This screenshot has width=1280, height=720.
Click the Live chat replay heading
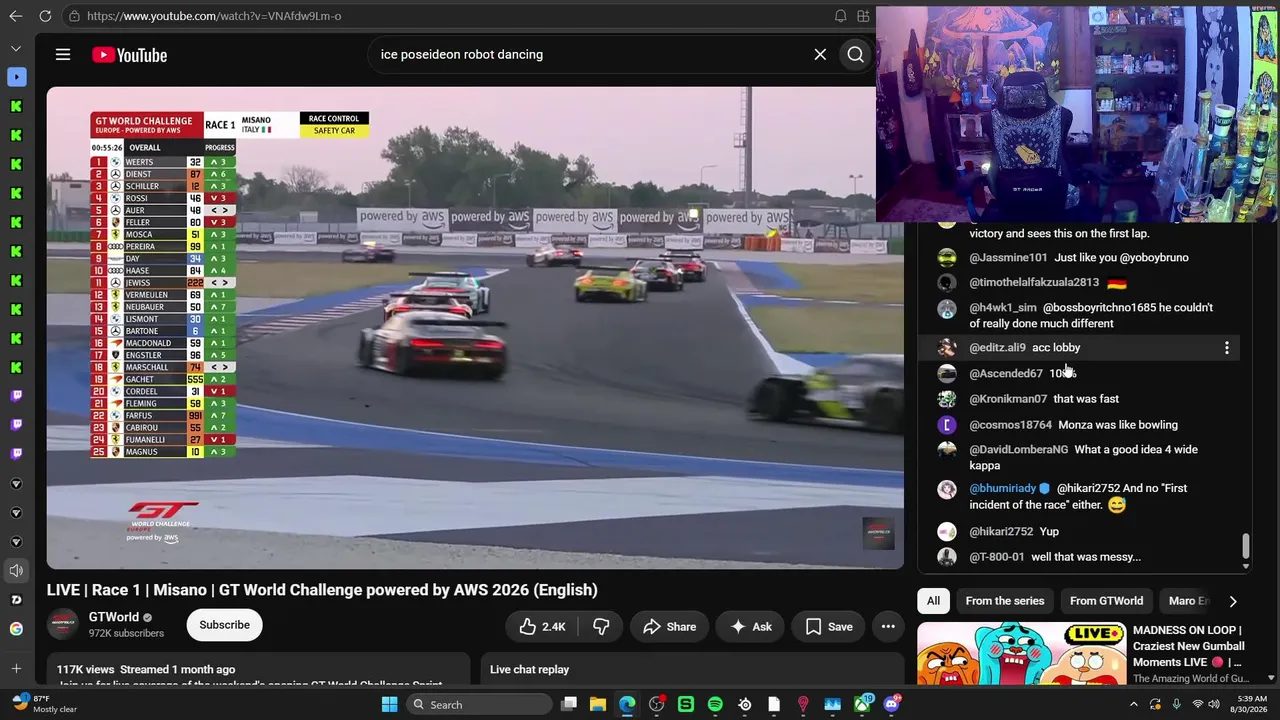pyautogui.click(x=530, y=670)
